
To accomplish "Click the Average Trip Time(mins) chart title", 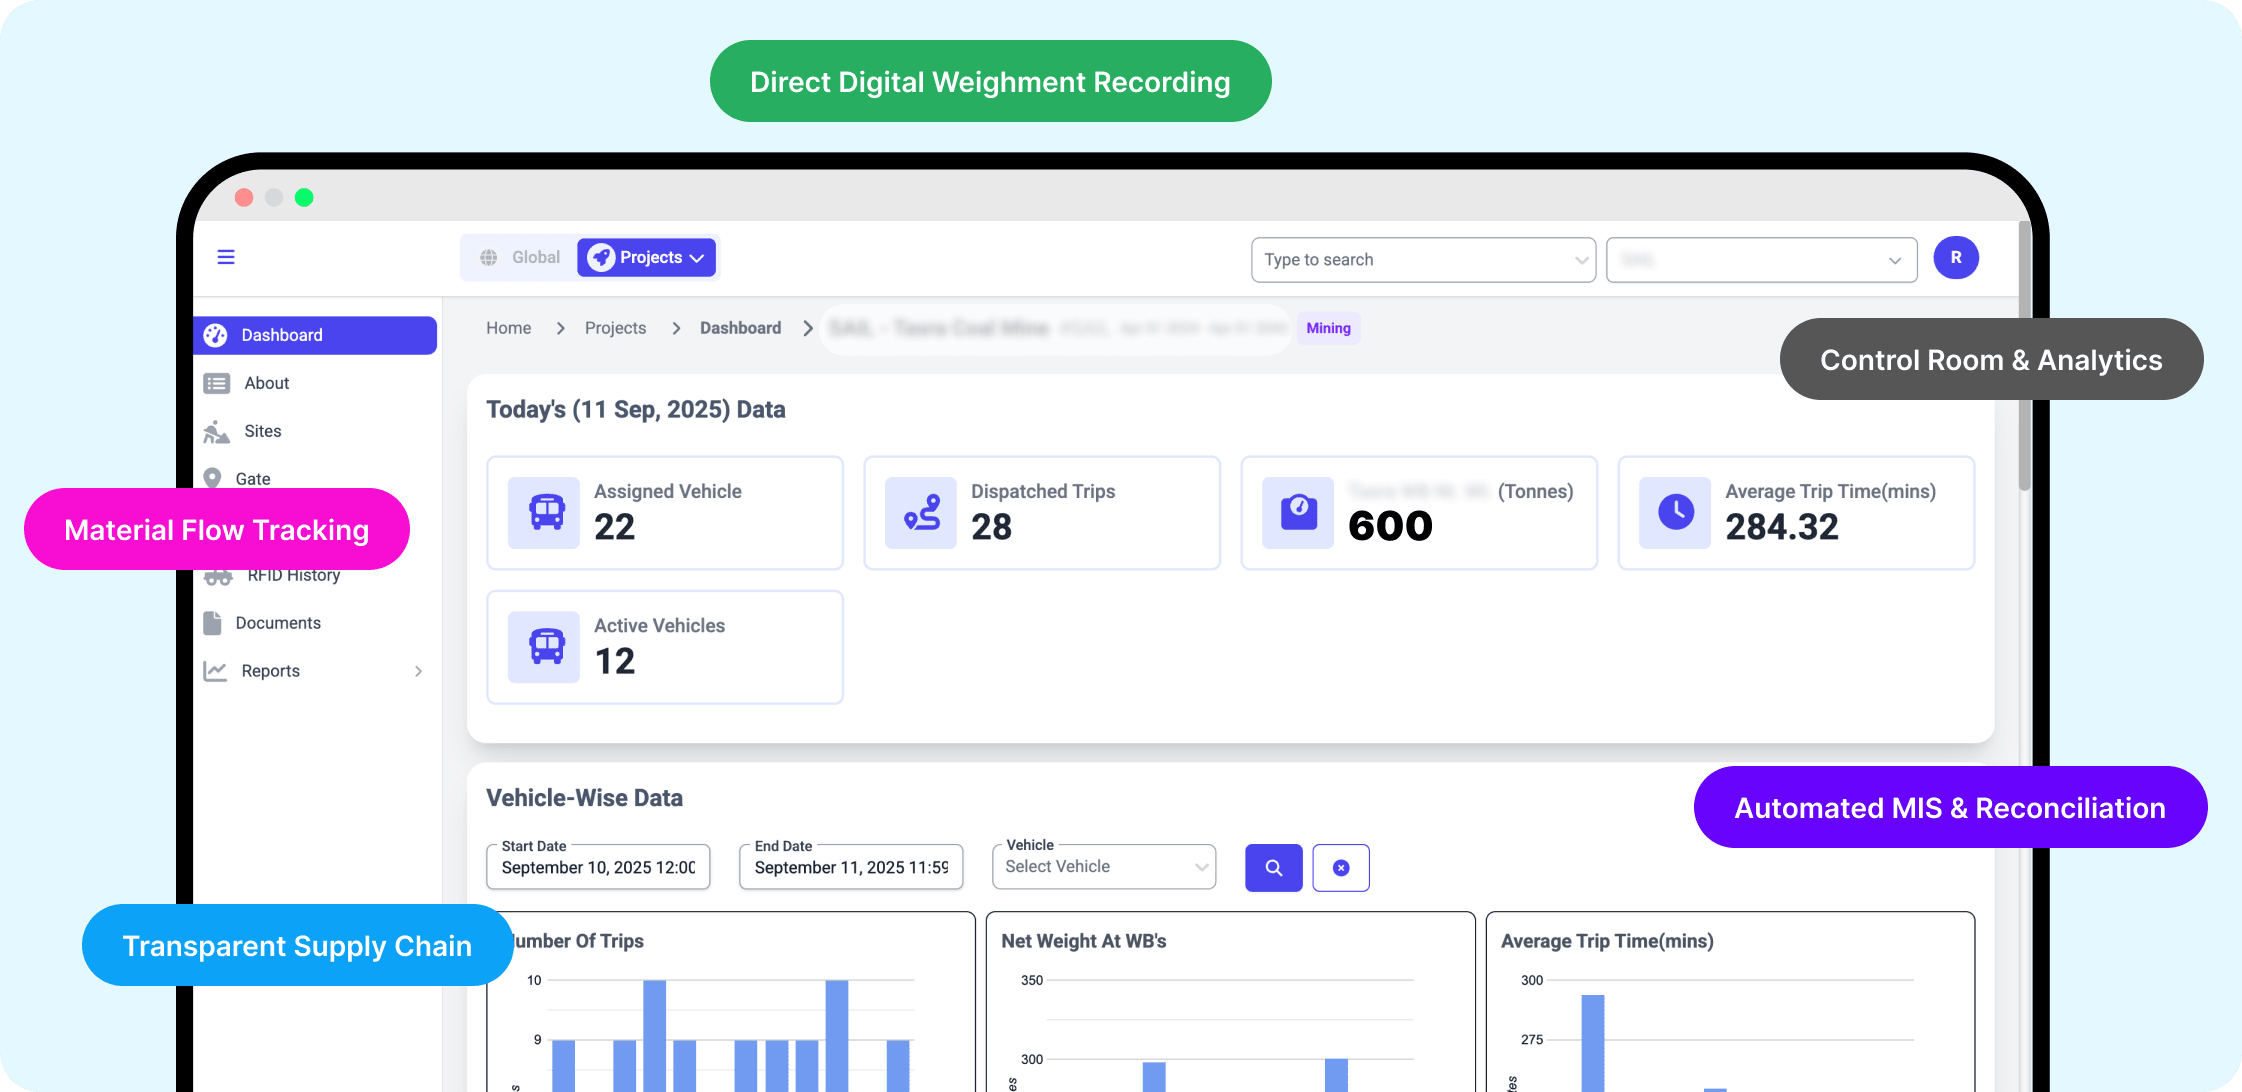I will [1607, 941].
